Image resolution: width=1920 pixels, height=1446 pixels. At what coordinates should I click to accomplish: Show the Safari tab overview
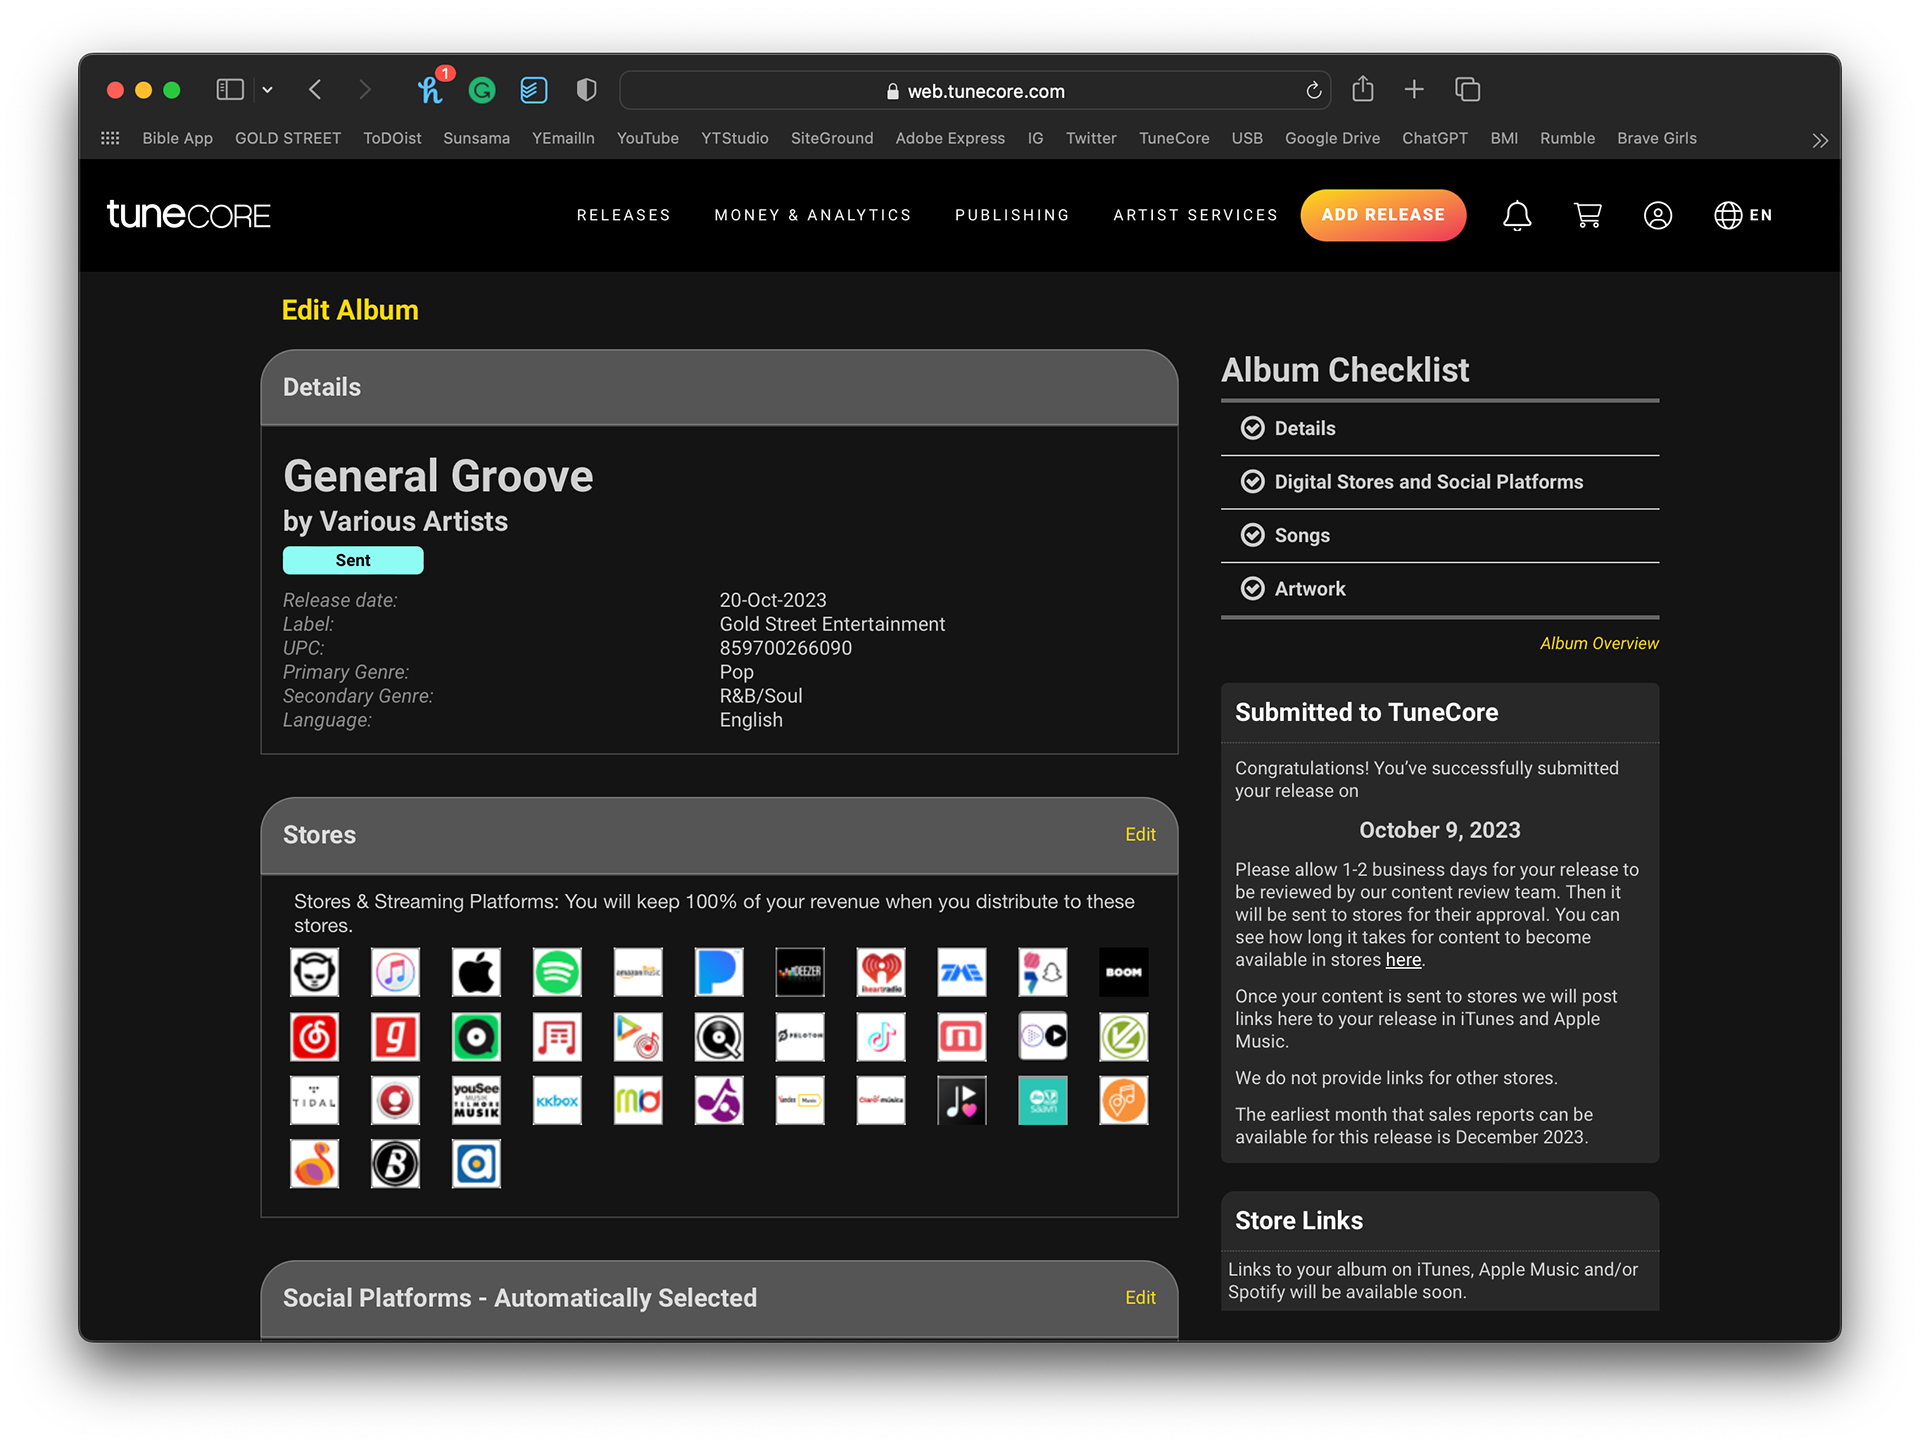coord(1467,90)
